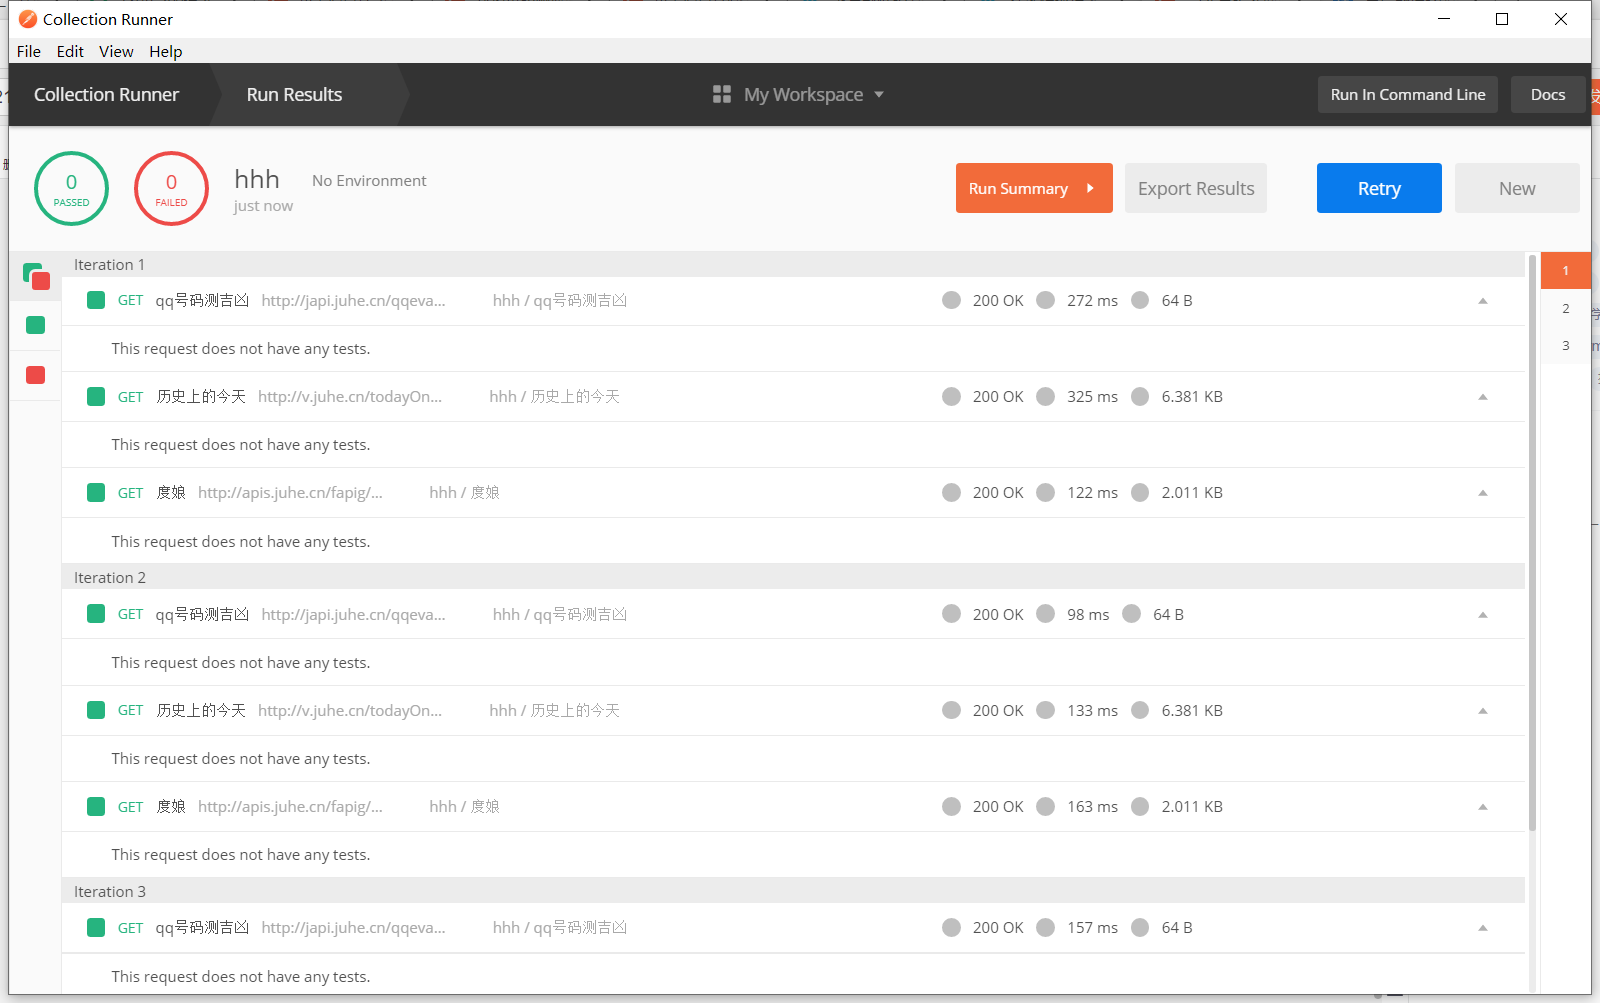Collapse 度娘 request with 122 ms

pos(1483,493)
